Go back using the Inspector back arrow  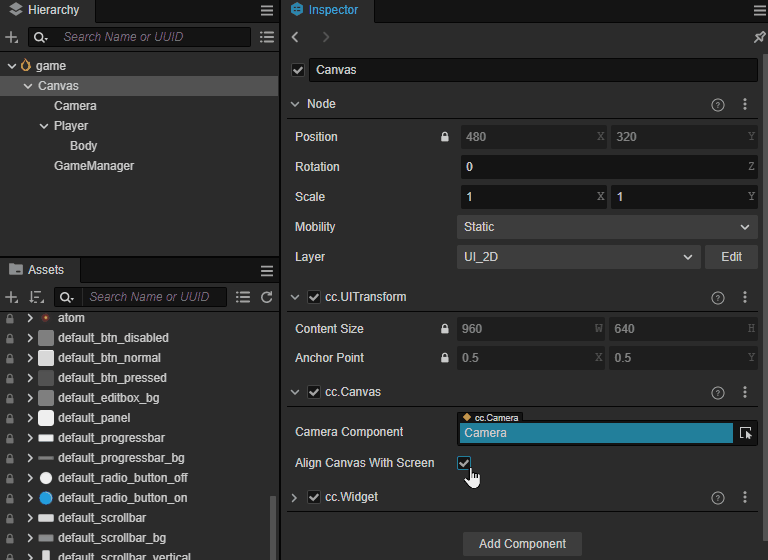[x=295, y=37]
